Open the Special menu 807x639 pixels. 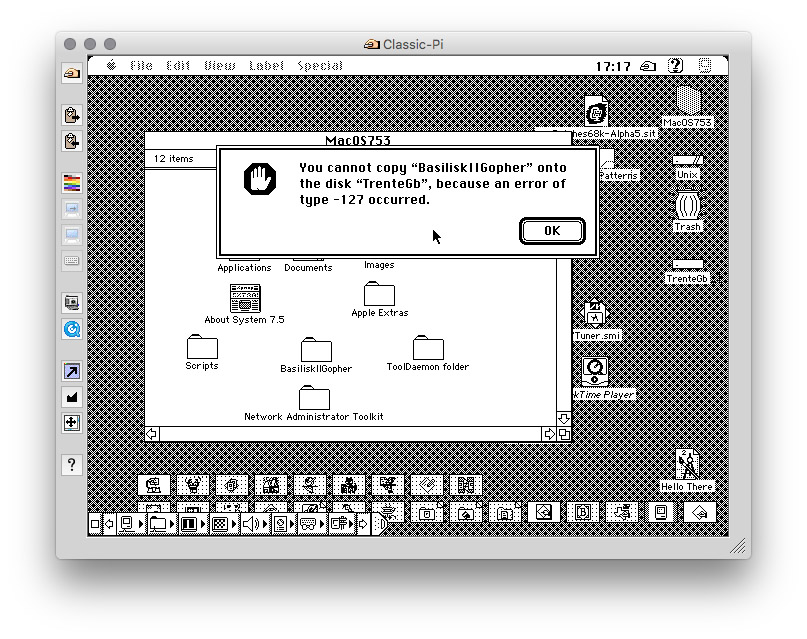(320, 65)
